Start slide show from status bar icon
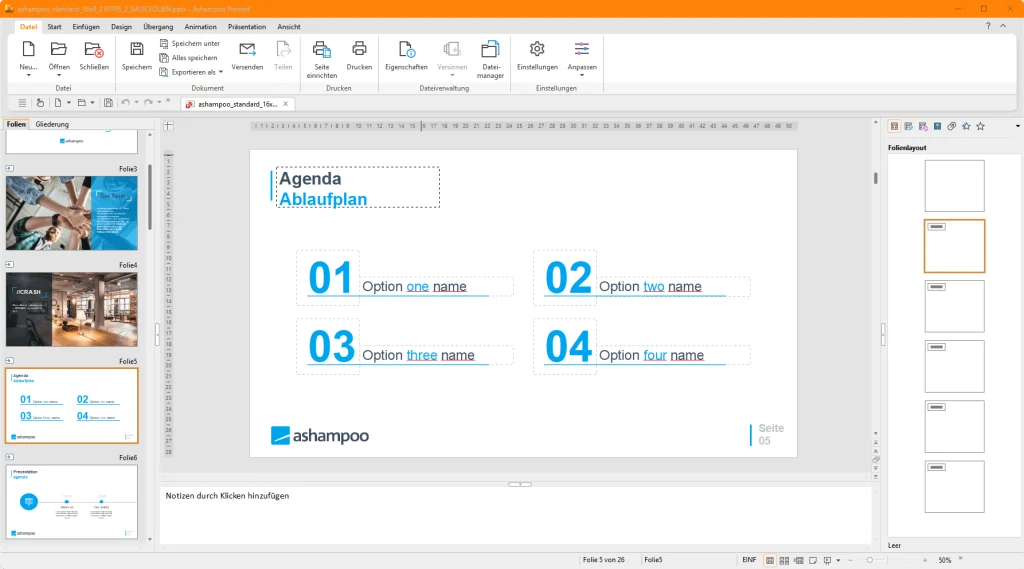This screenshot has width=1024, height=569. pos(827,561)
